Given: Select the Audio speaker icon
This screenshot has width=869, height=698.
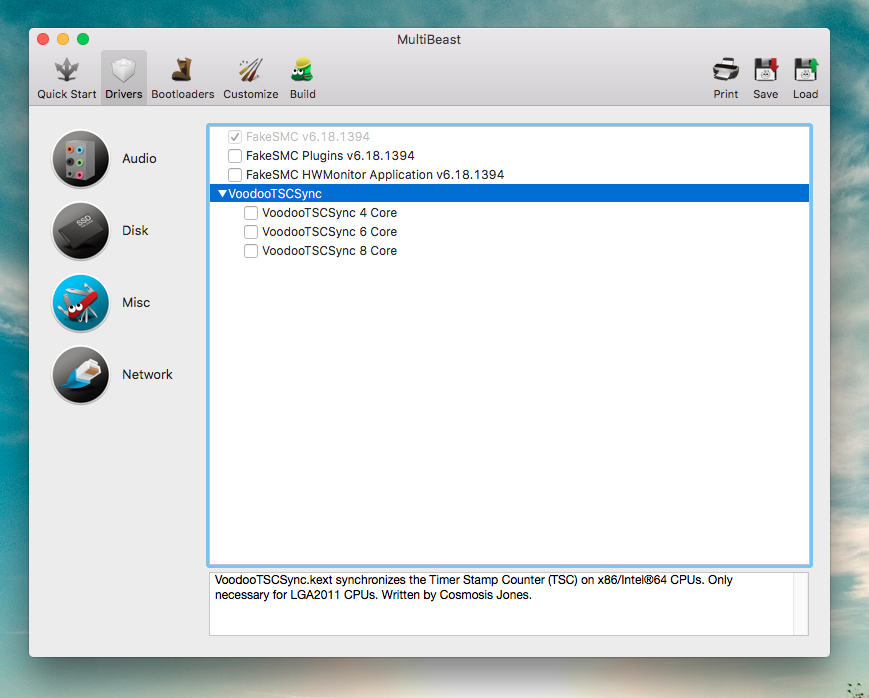Looking at the screenshot, I should tap(81, 159).
